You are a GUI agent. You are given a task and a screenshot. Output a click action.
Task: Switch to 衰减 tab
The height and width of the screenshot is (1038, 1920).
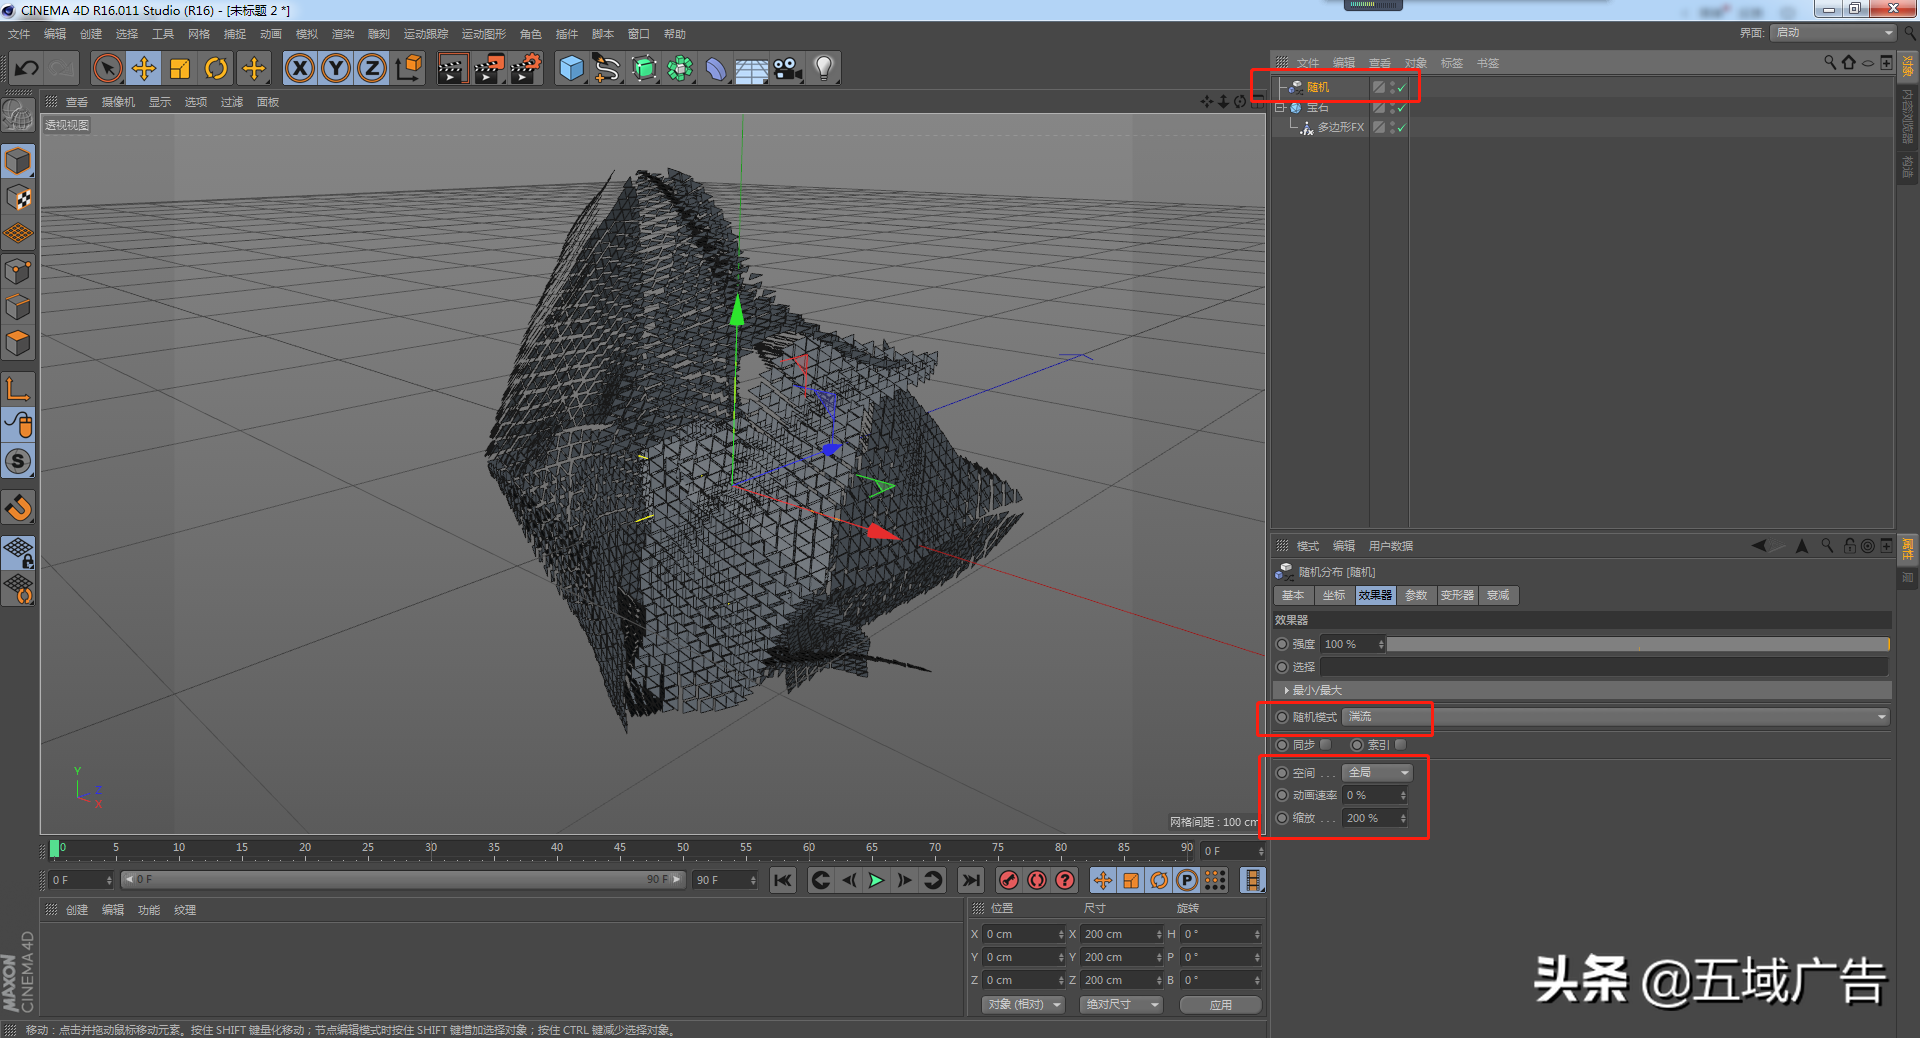click(1498, 595)
